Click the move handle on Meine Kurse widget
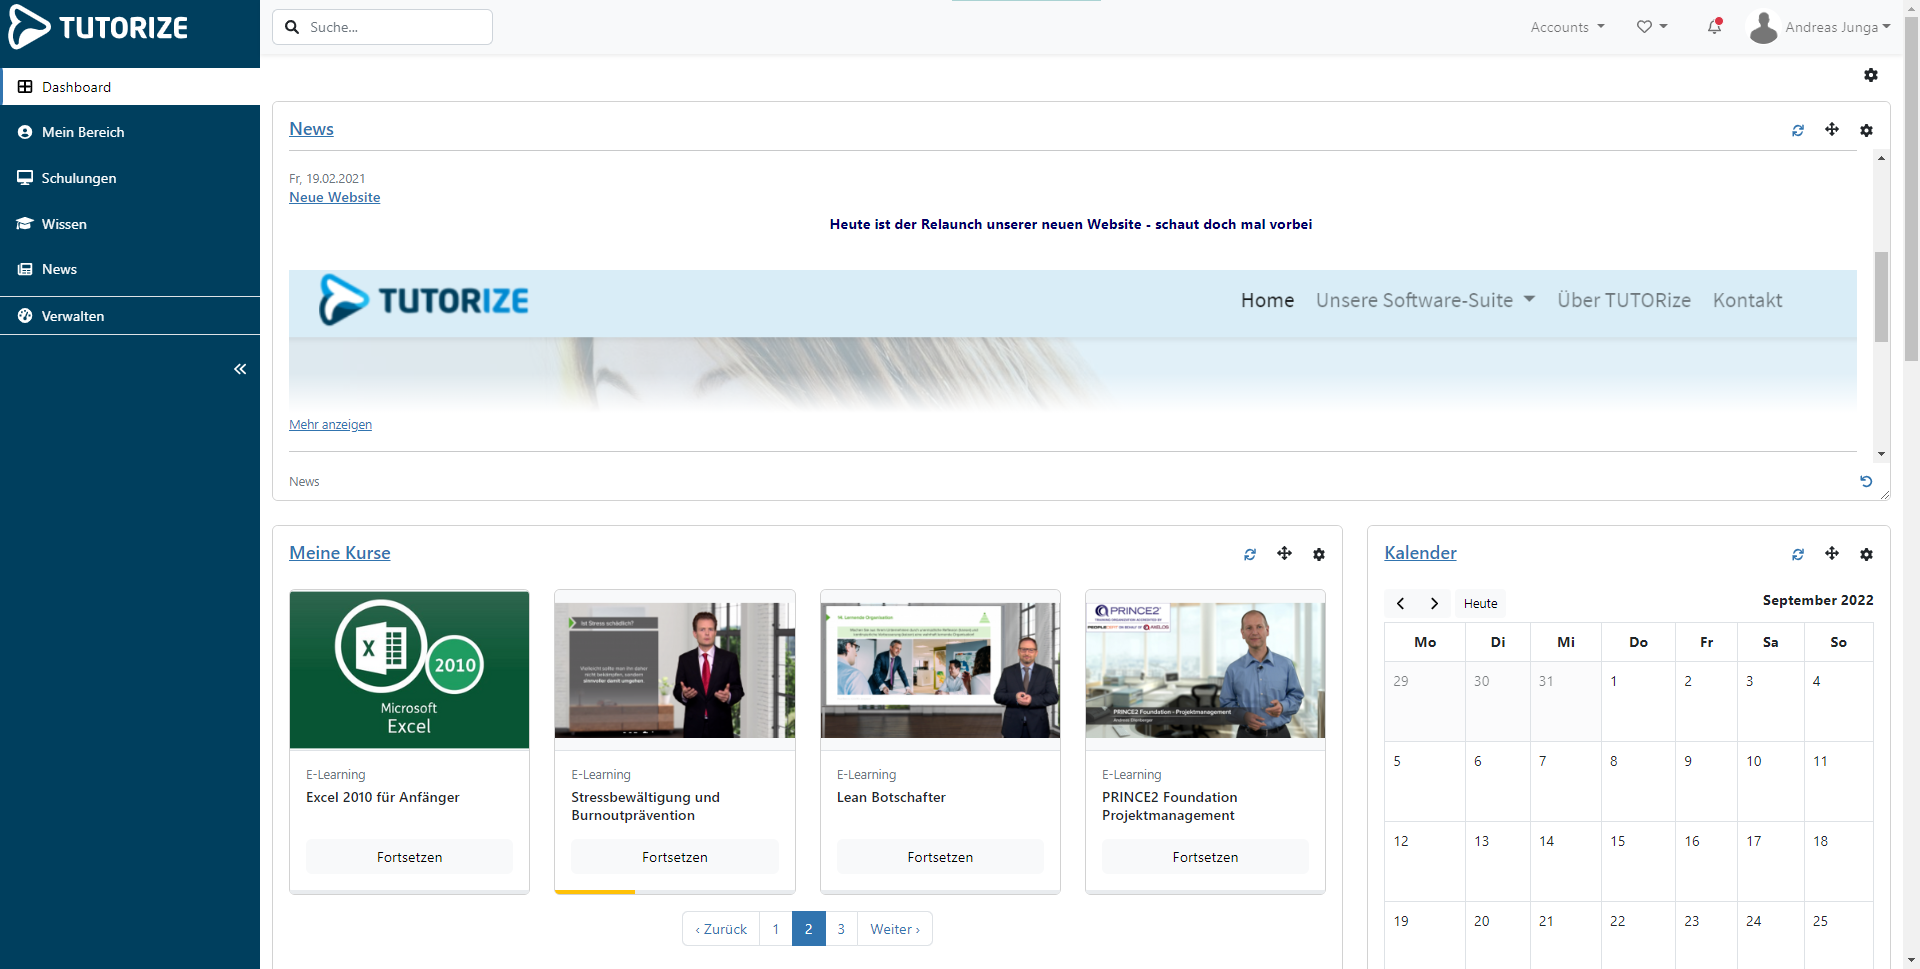The width and height of the screenshot is (1920, 969). tap(1284, 553)
